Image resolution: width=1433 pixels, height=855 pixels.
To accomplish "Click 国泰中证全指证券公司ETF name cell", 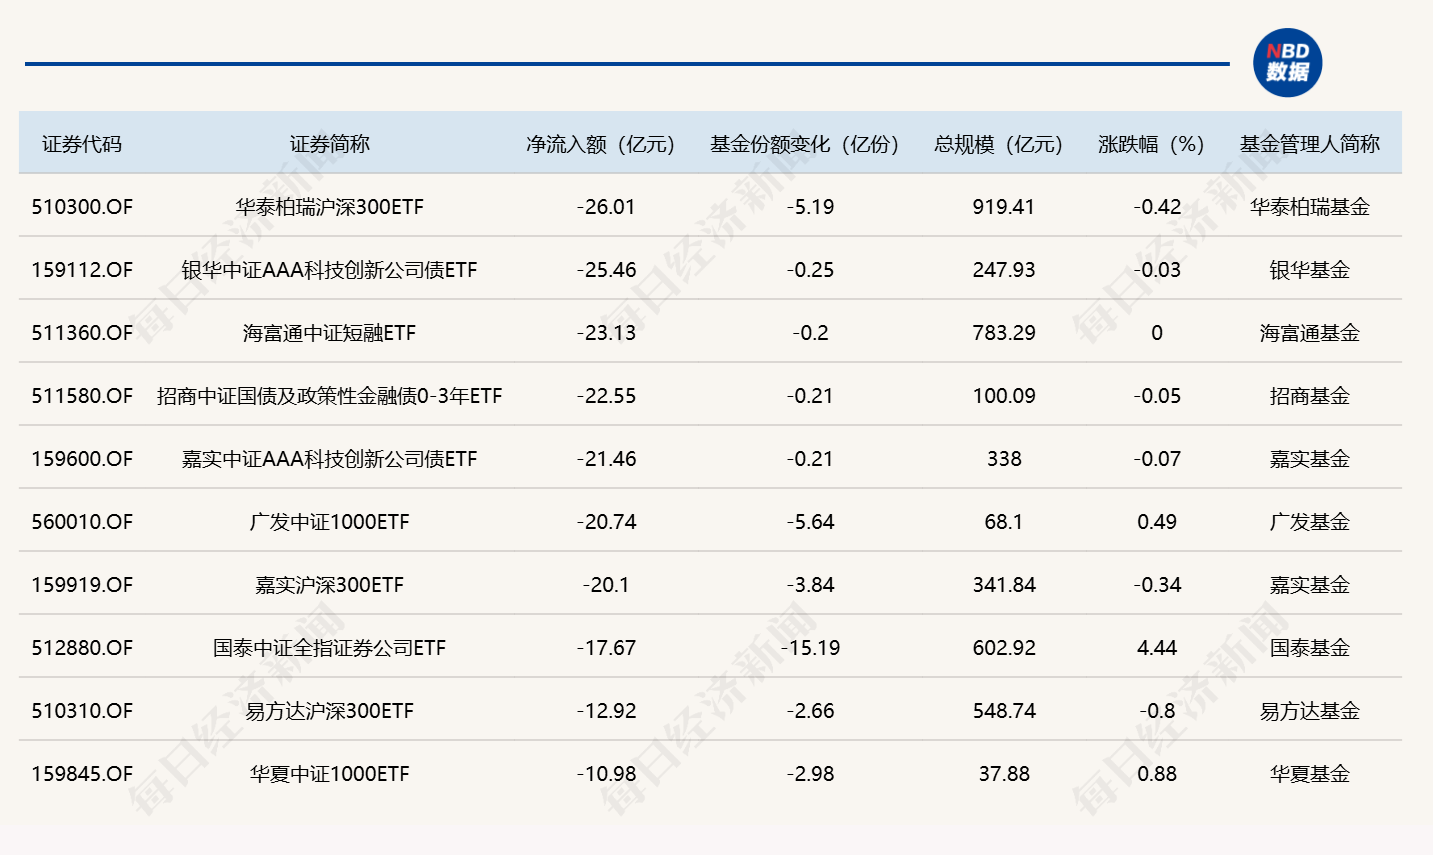I will (330, 648).
